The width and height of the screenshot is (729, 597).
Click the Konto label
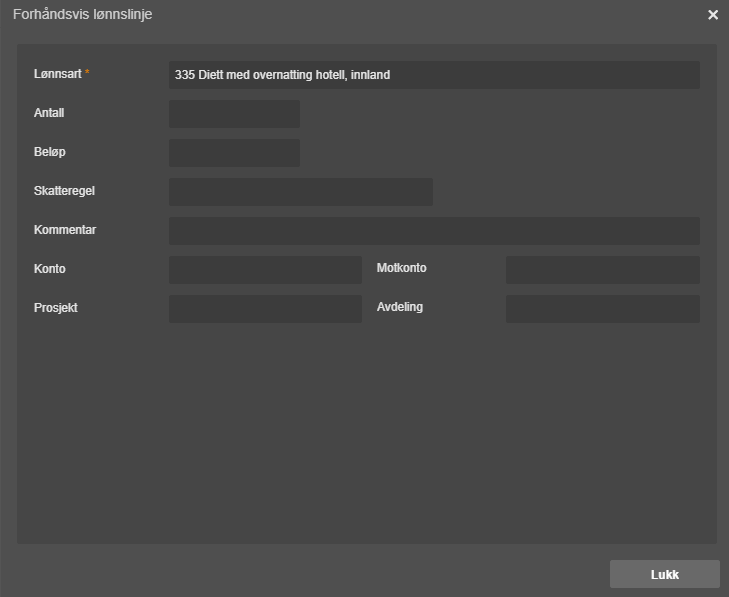(x=50, y=269)
